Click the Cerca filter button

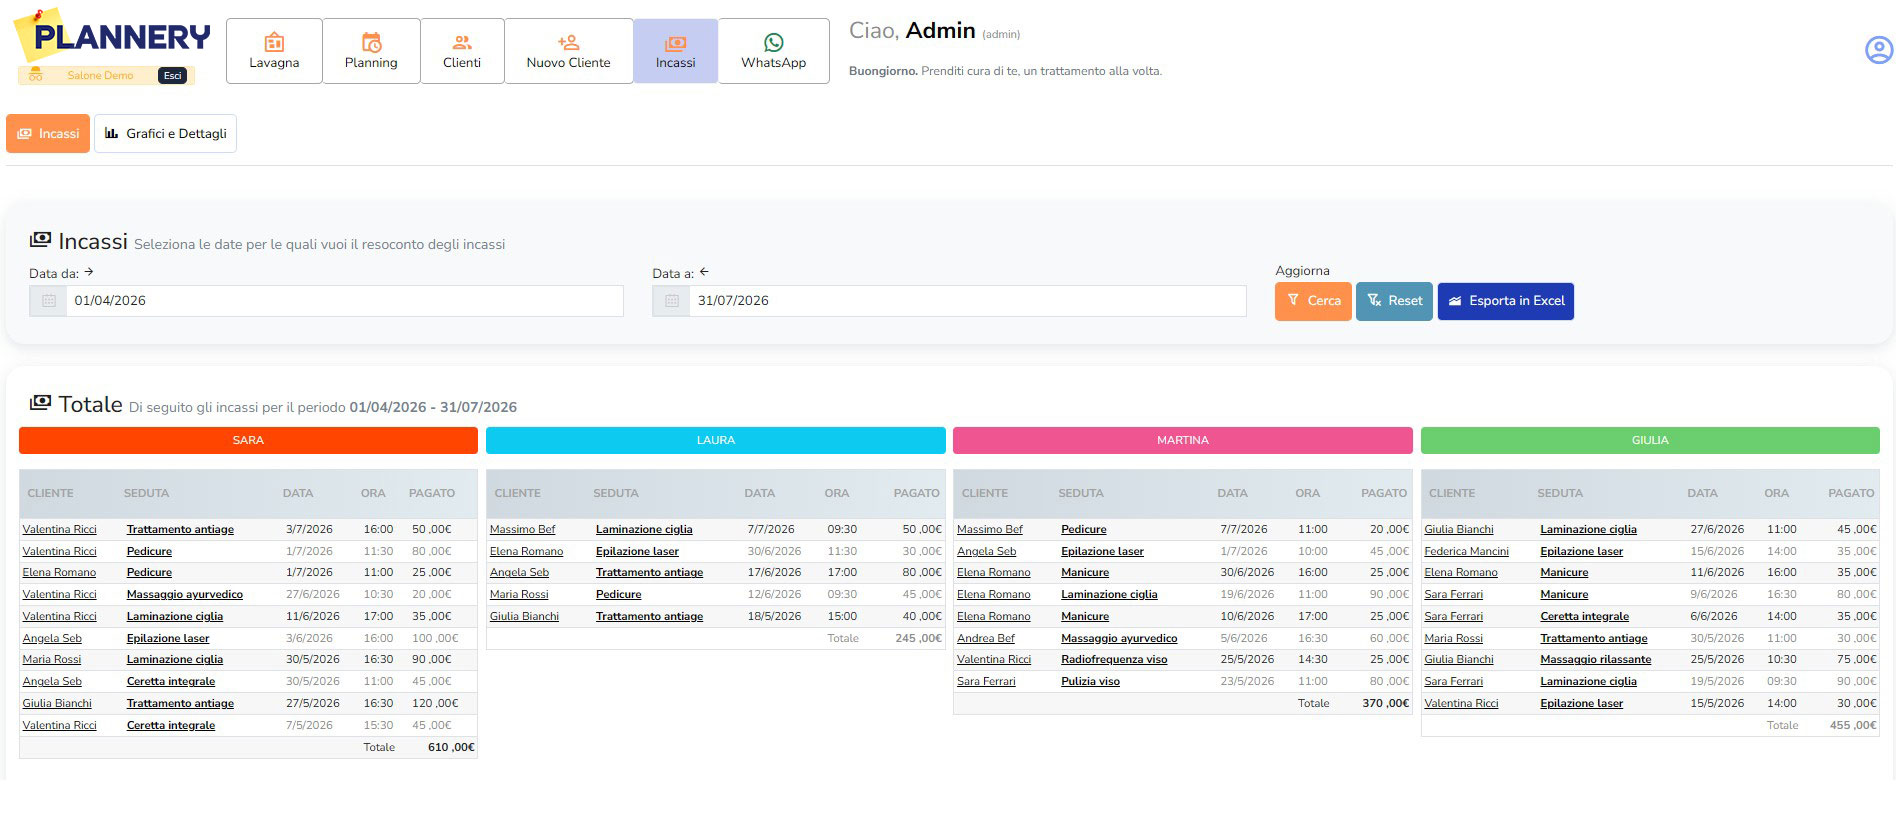point(1313,301)
